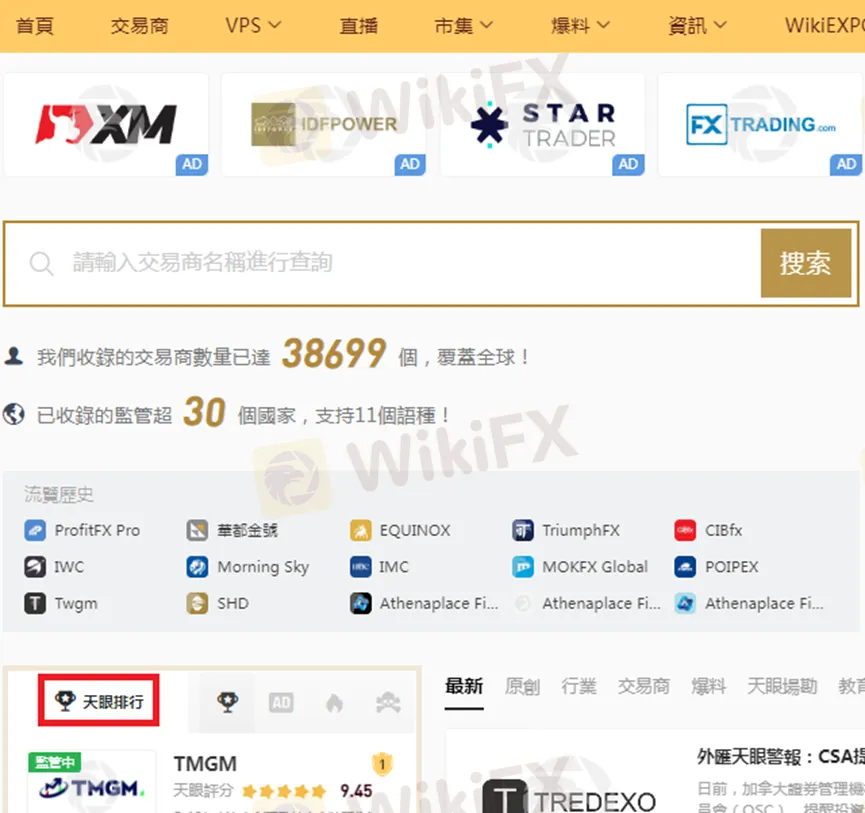The width and height of the screenshot is (865, 813).
Task: Select the flame hot-ranking icon
Action: pyautogui.click(x=334, y=703)
